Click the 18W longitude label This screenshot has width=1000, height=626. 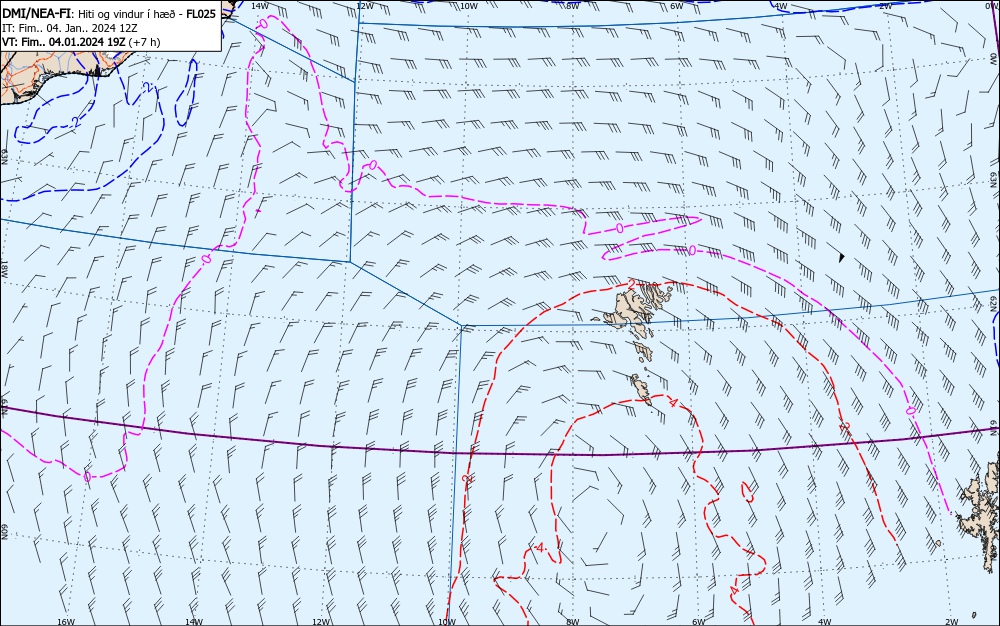click(4, 268)
